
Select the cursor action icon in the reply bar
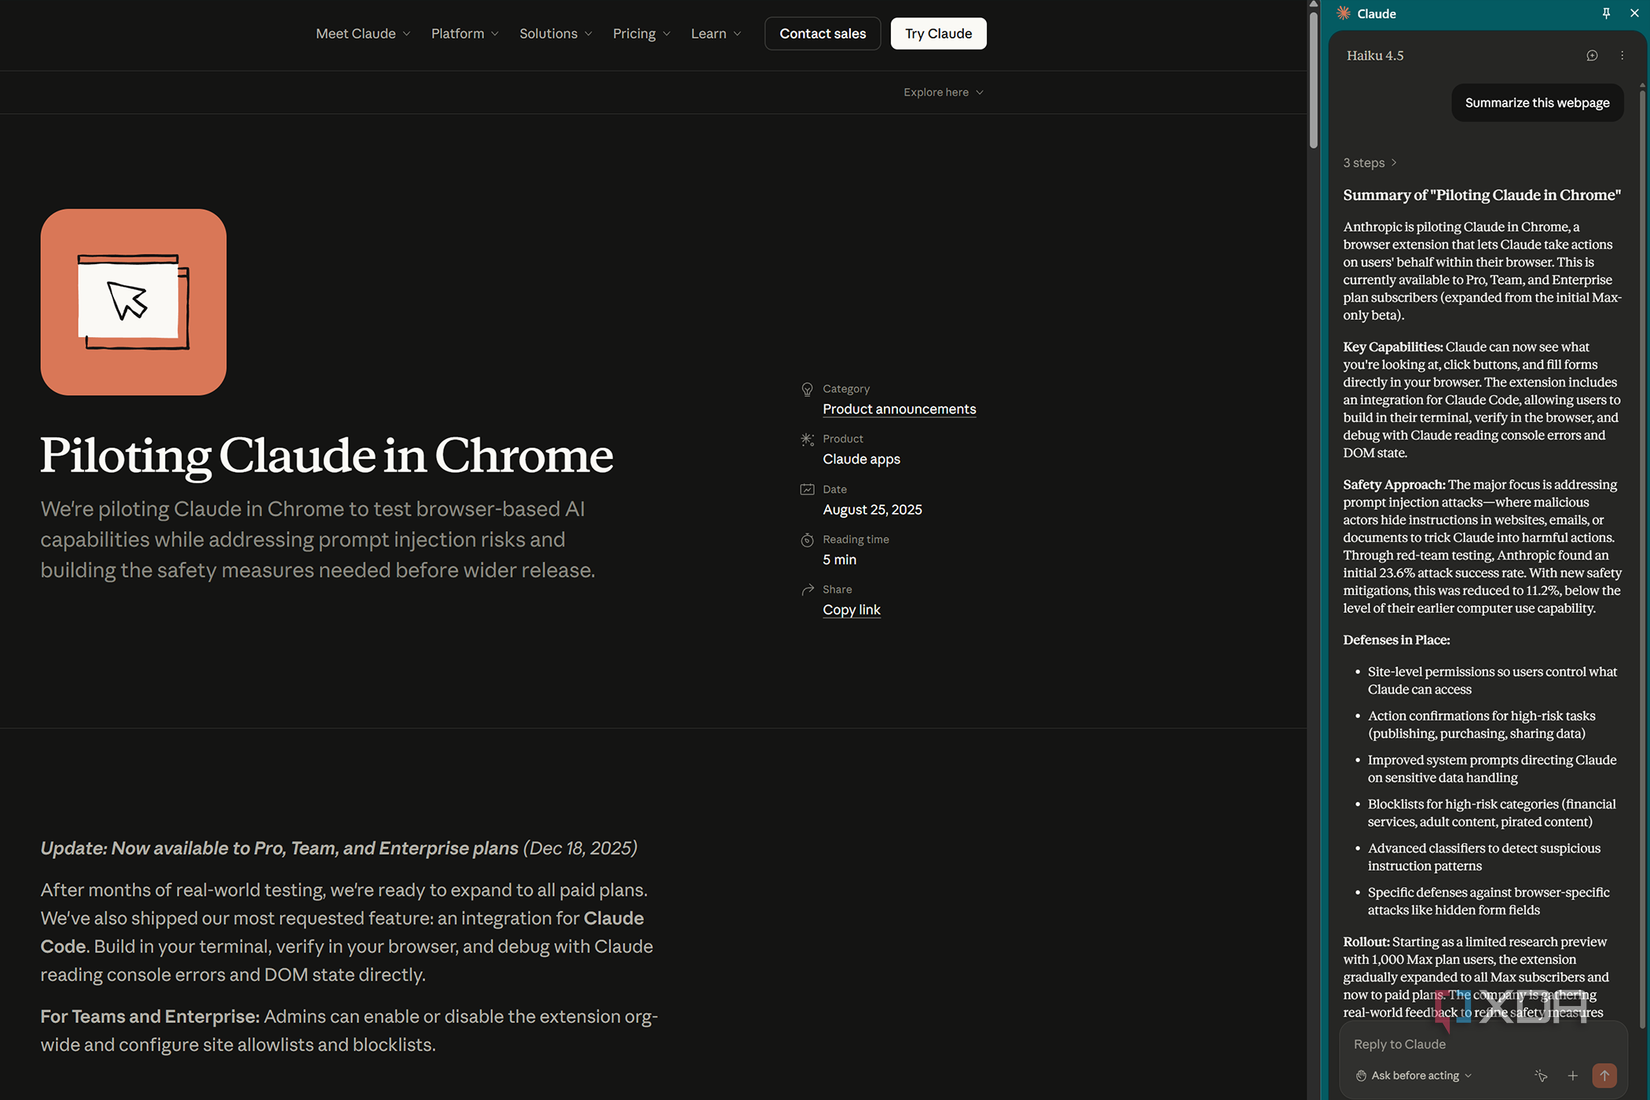point(1540,1075)
